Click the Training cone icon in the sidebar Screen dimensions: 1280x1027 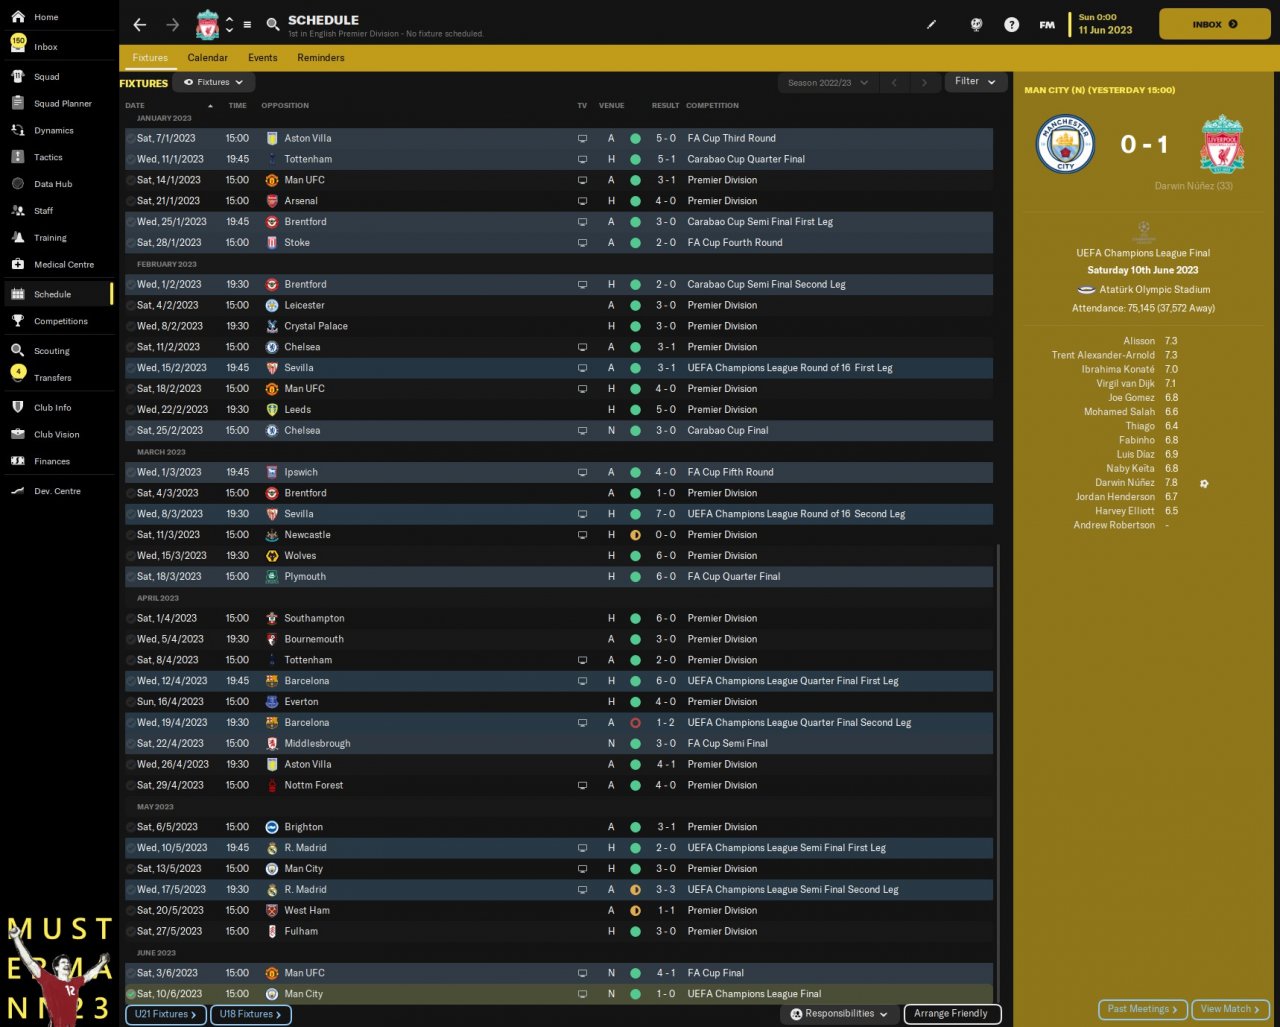coord(18,238)
